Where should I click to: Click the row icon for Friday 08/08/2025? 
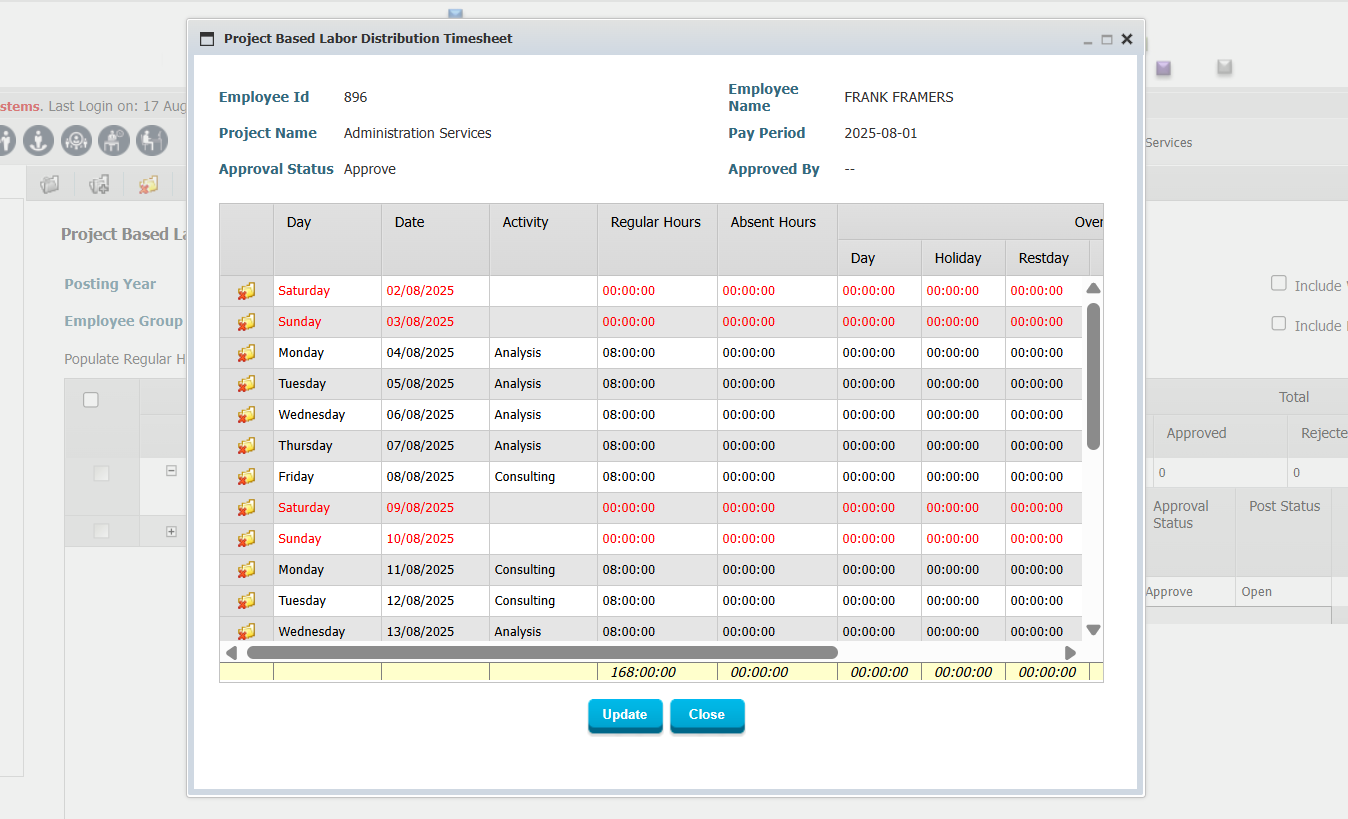[x=246, y=477]
